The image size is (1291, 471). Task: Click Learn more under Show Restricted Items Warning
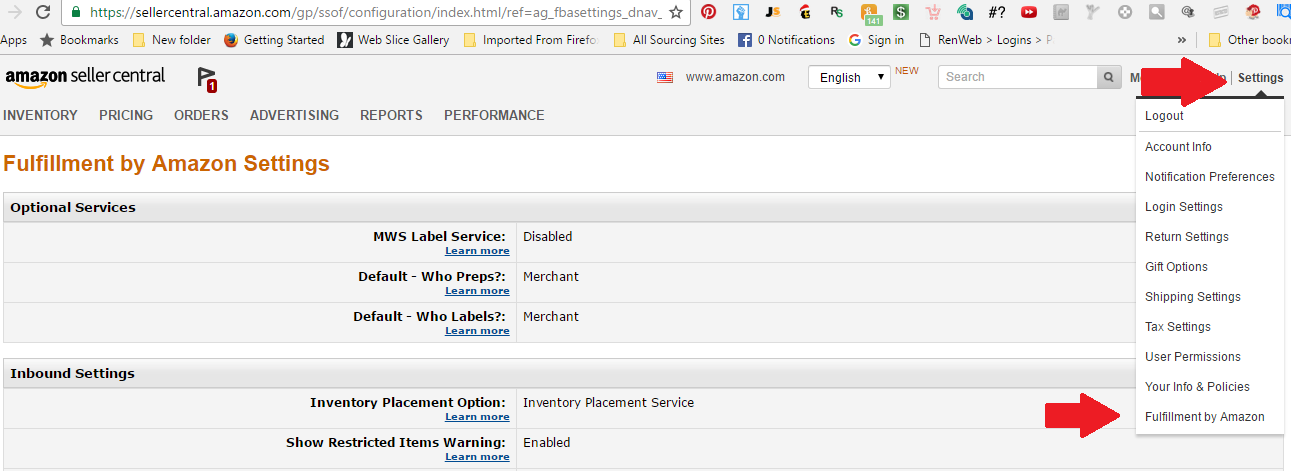tap(477, 457)
